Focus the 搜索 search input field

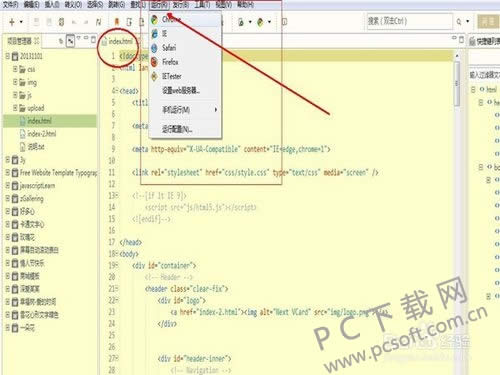click(410, 21)
